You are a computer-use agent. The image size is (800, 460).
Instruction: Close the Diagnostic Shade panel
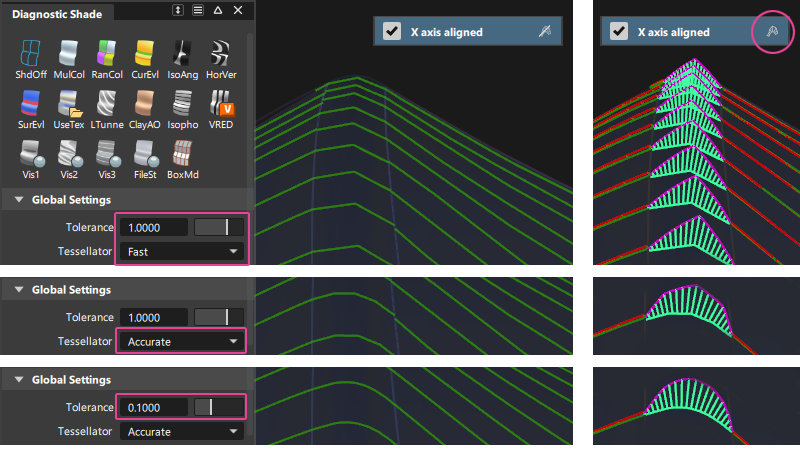(x=238, y=10)
